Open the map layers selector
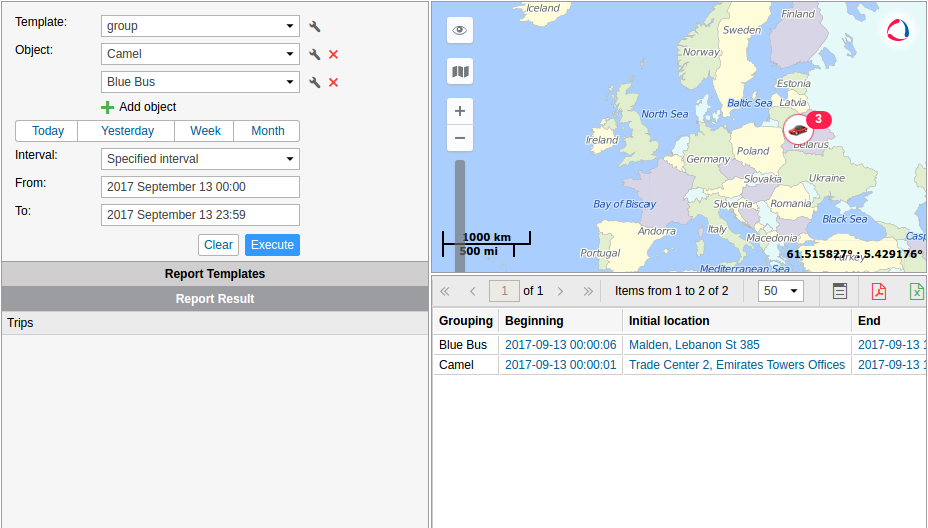Screen dimensions: 928x528 (460, 71)
